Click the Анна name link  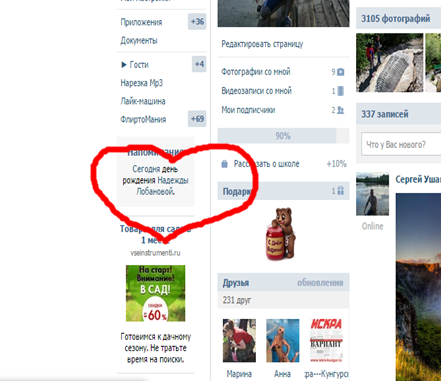pos(282,374)
